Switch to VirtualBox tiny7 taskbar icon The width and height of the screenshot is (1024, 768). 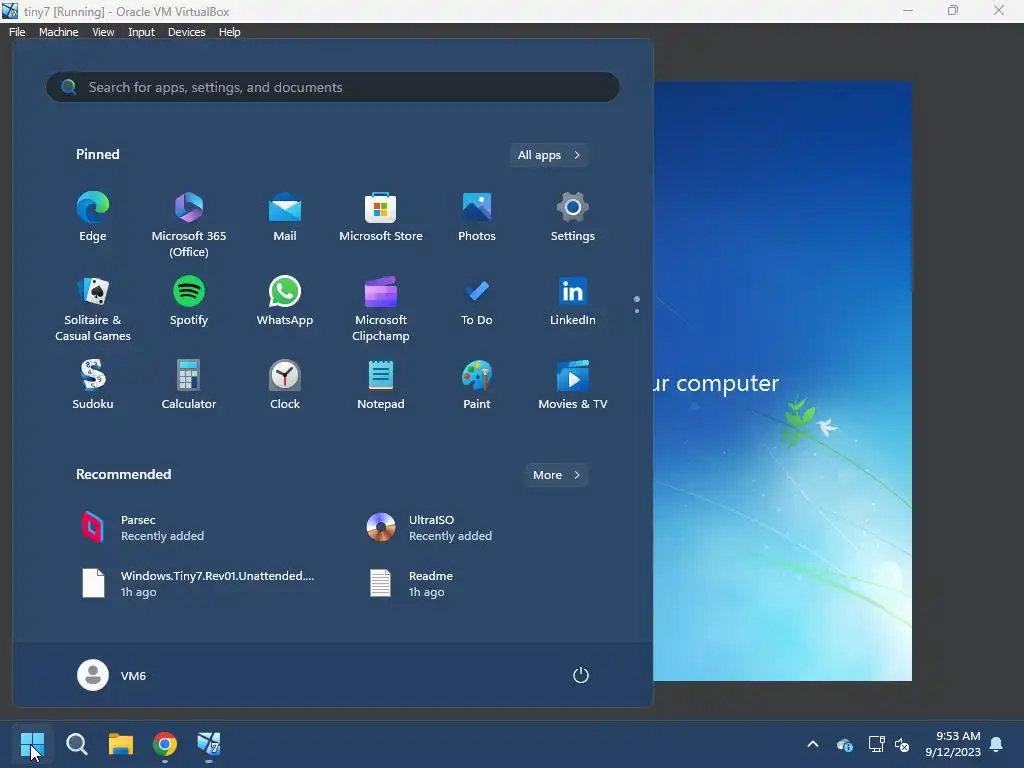pyautogui.click(x=209, y=744)
